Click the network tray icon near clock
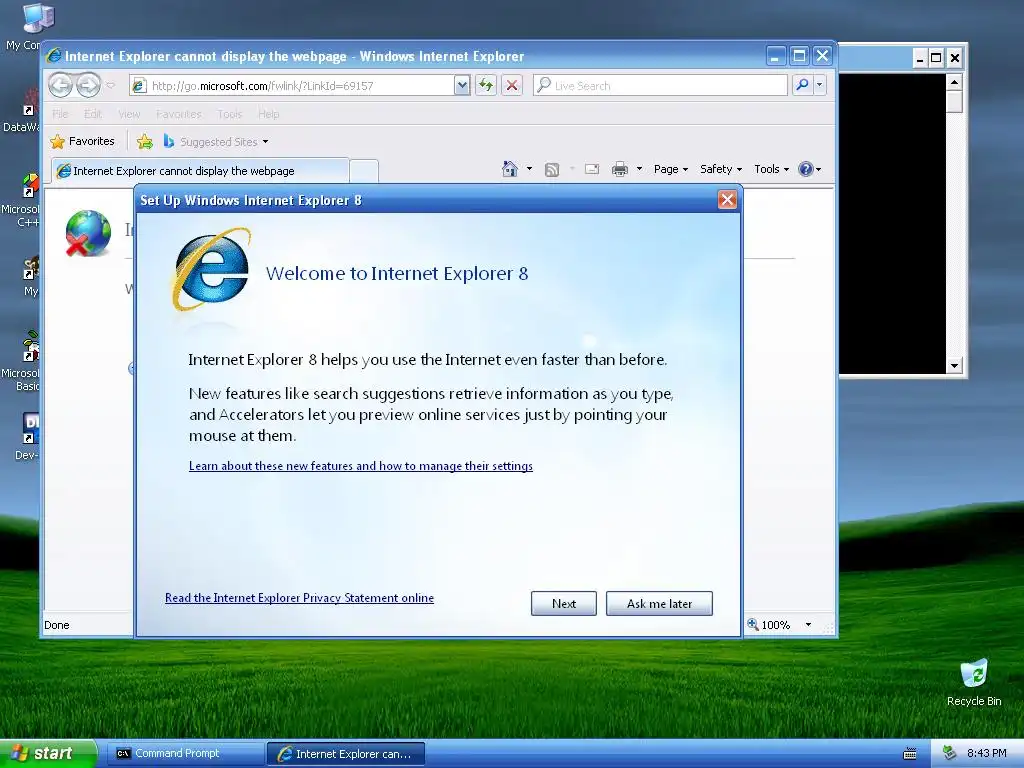1024x768 pixels. 950,754
